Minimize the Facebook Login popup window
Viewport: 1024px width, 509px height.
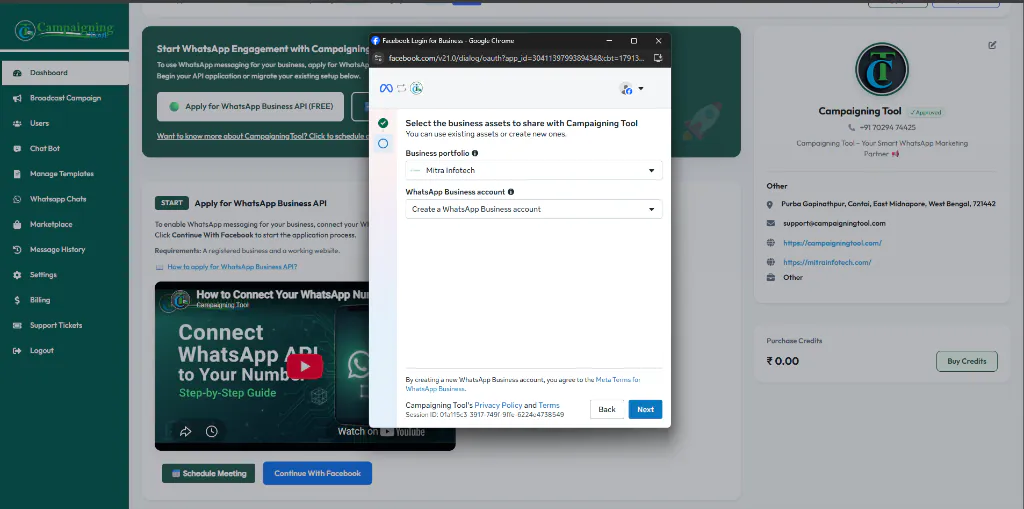608,41
